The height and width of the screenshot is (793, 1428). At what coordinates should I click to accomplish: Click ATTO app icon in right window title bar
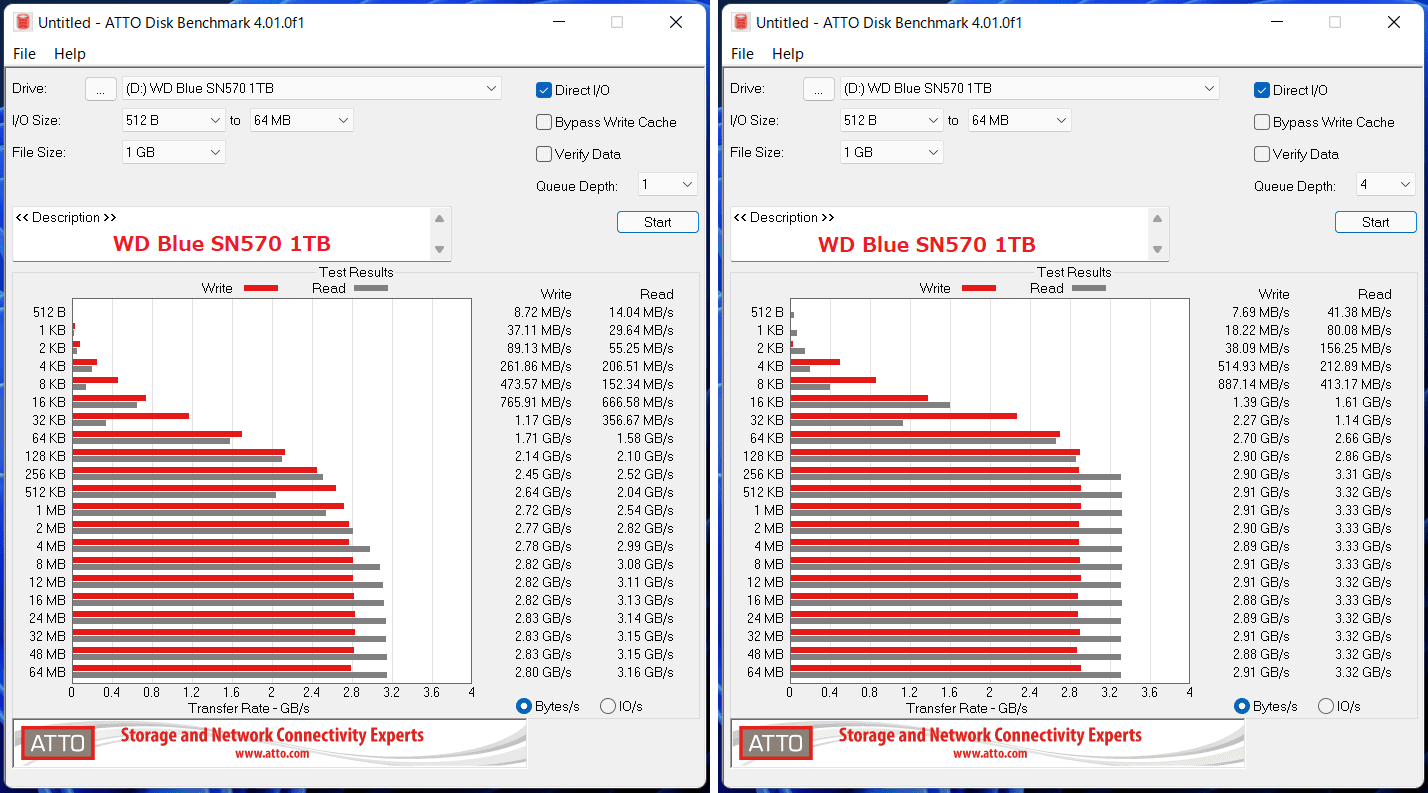point(741,22)
